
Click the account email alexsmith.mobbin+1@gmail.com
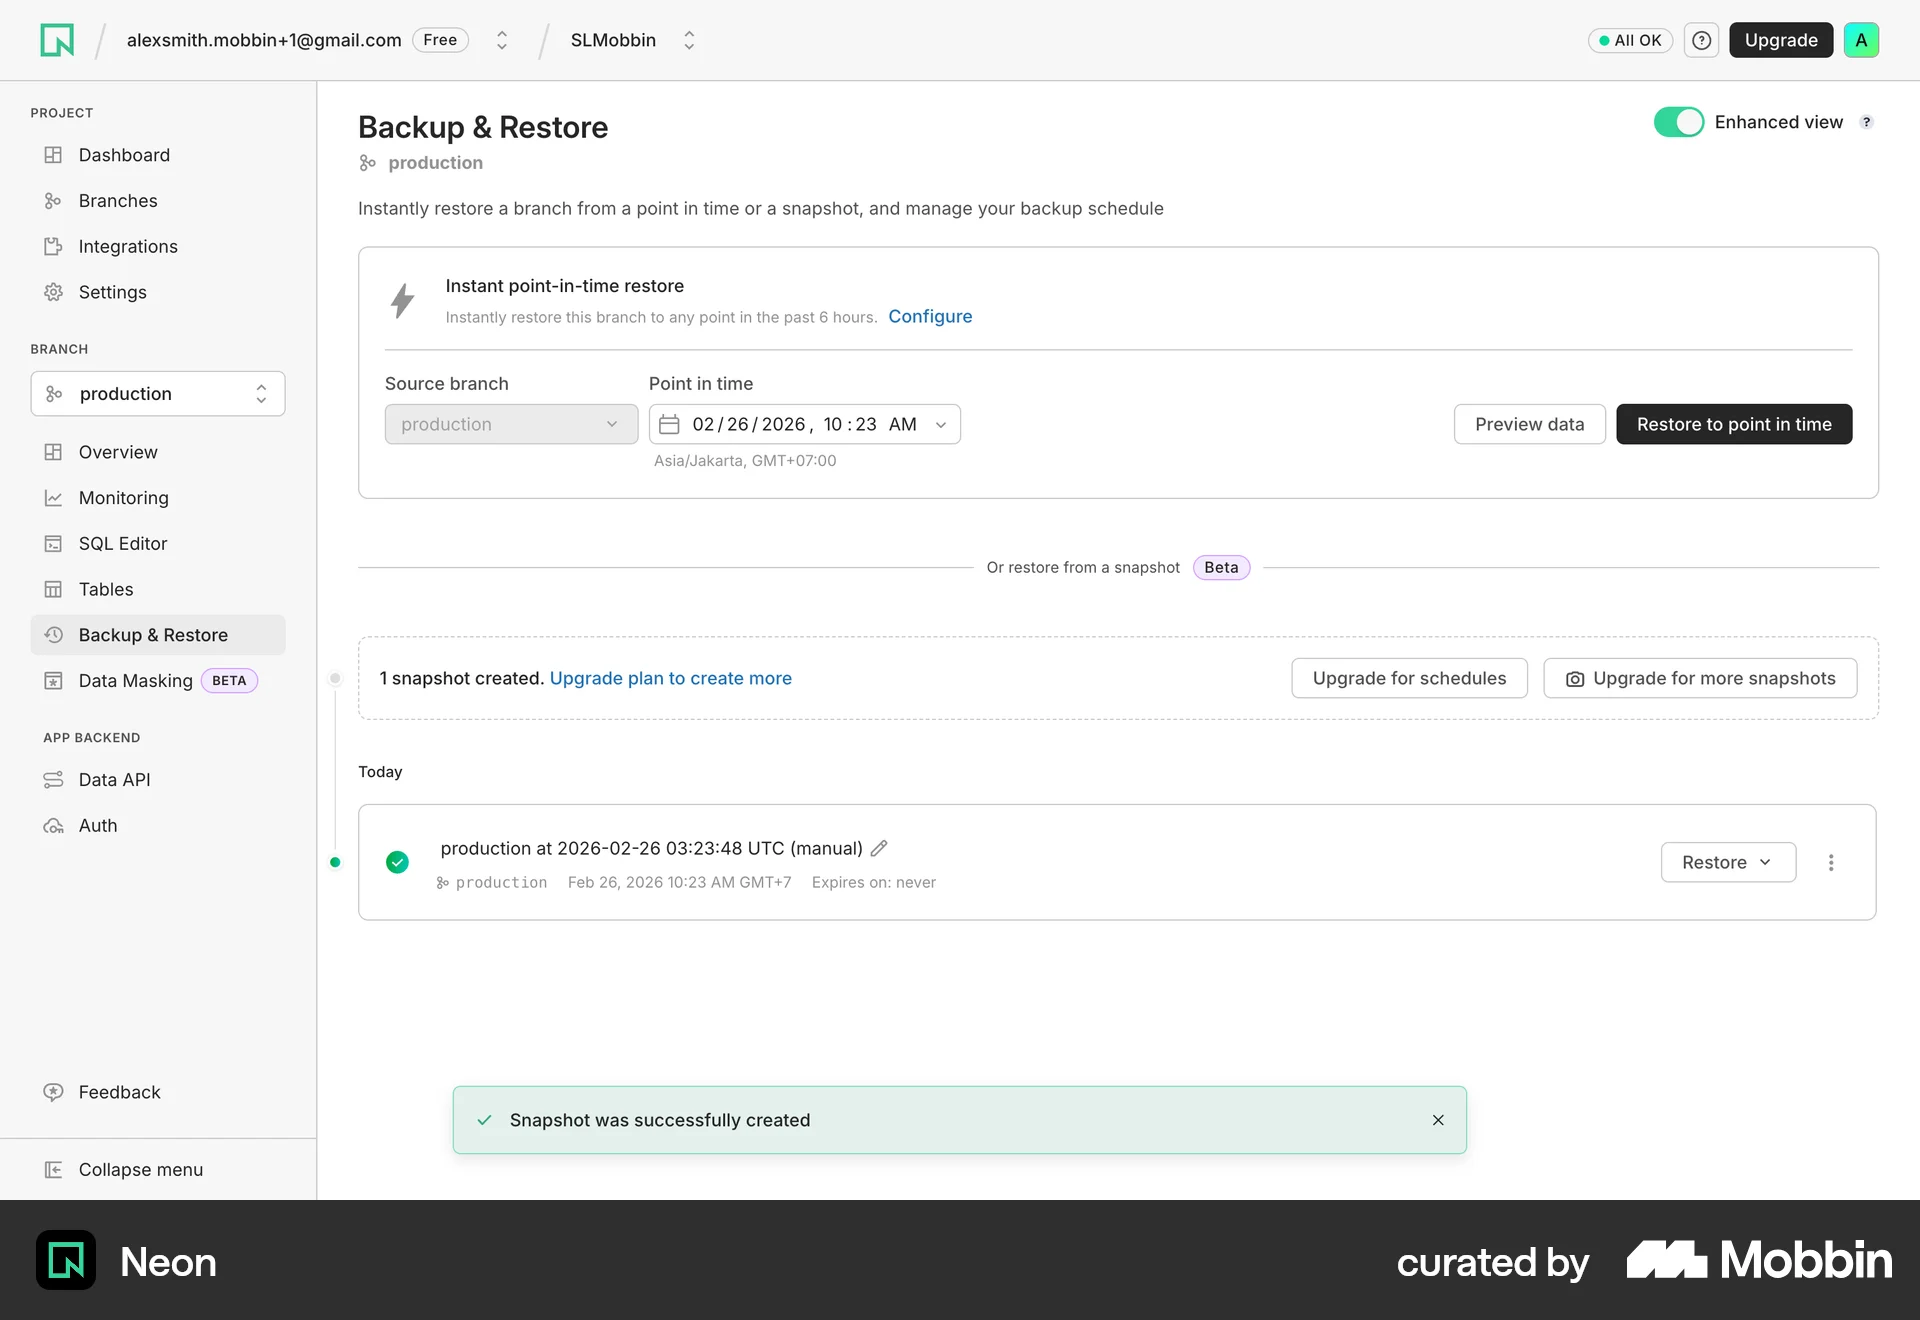pyautogui.click(x=264, y=40)
